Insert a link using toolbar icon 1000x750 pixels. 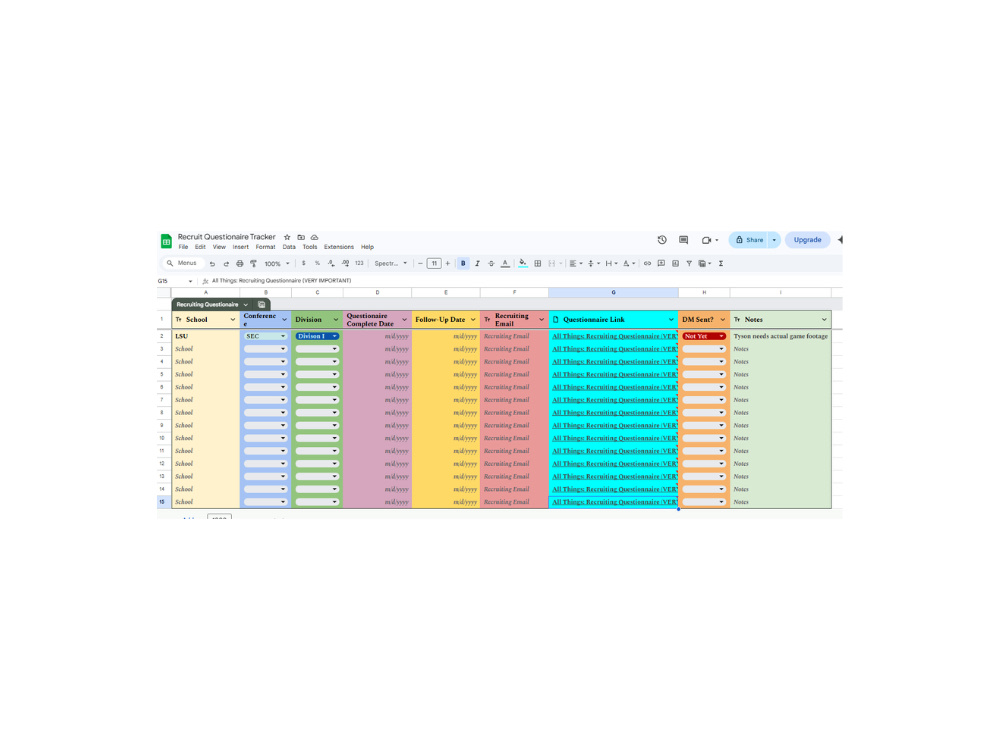(x=647, y=263)
